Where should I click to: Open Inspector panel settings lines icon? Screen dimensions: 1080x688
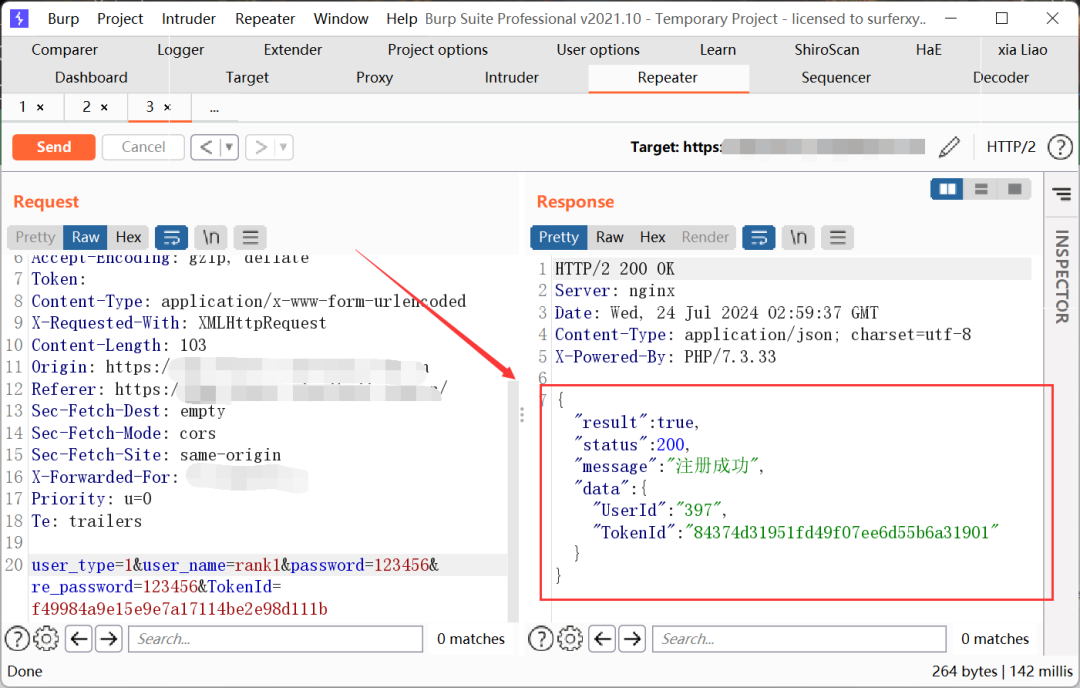coord(1061,194)
